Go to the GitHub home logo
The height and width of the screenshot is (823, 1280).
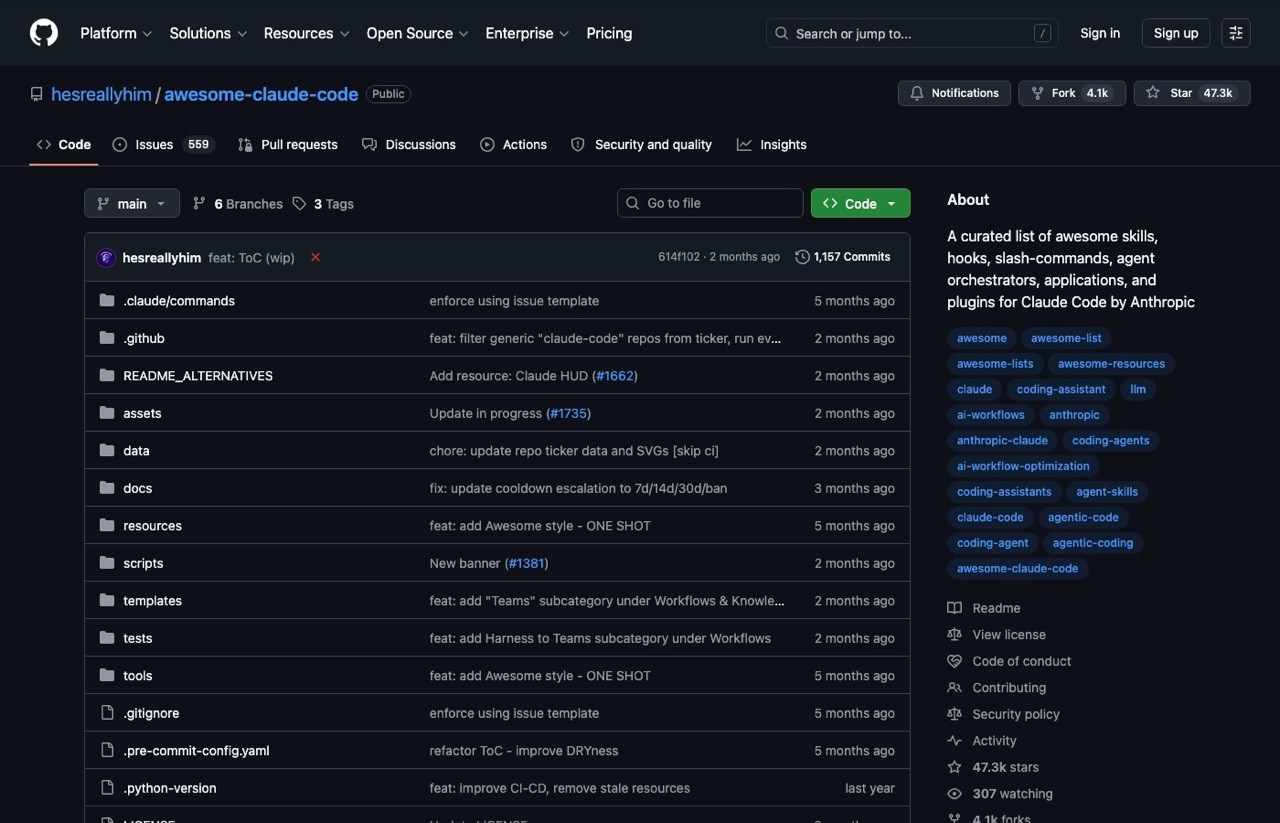[44, 33]
